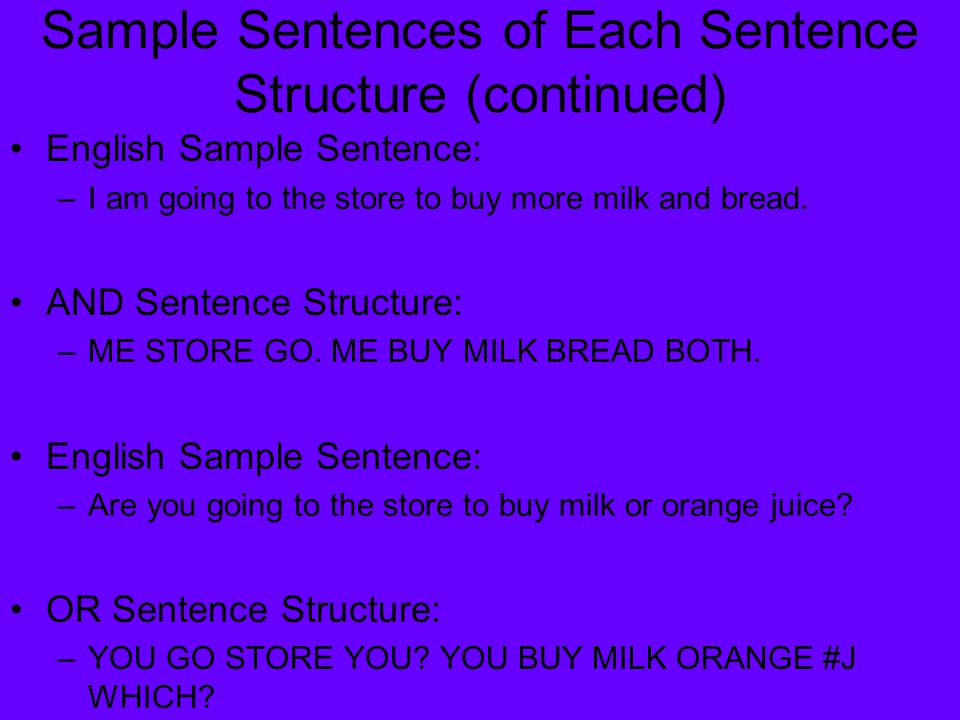Click the word 'ORANGE' in the OR sentence
Image resolution: width=960 pixels, height=720 pixels.
[x=743, y=659]
